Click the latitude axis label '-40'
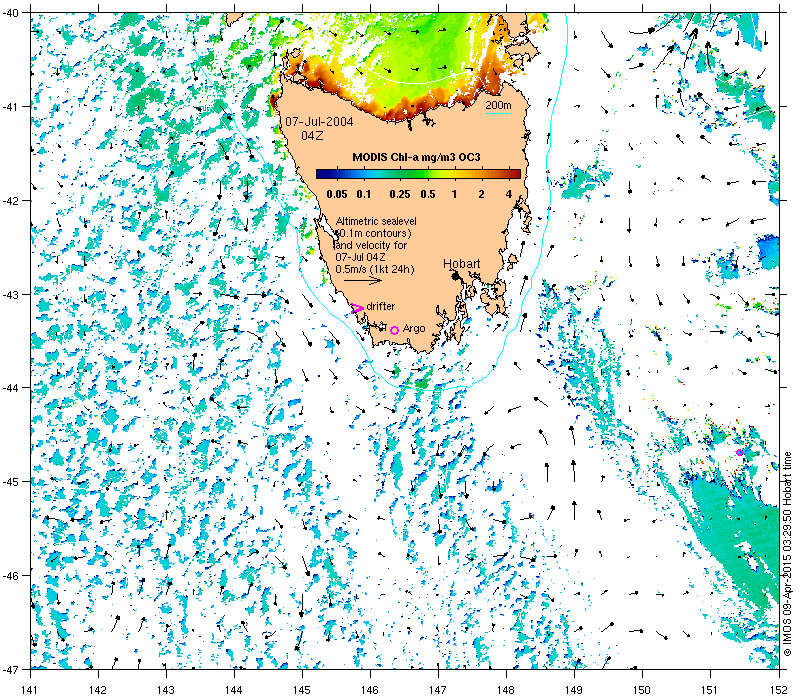Image resolution: width=800 pixels, height=700 pixels. [x=10, y=13]
